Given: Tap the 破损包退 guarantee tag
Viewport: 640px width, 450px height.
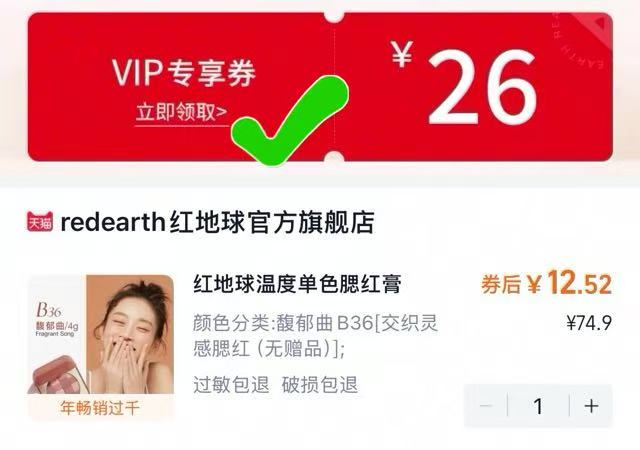Looking at the screenshot, I should pos(320,385).
